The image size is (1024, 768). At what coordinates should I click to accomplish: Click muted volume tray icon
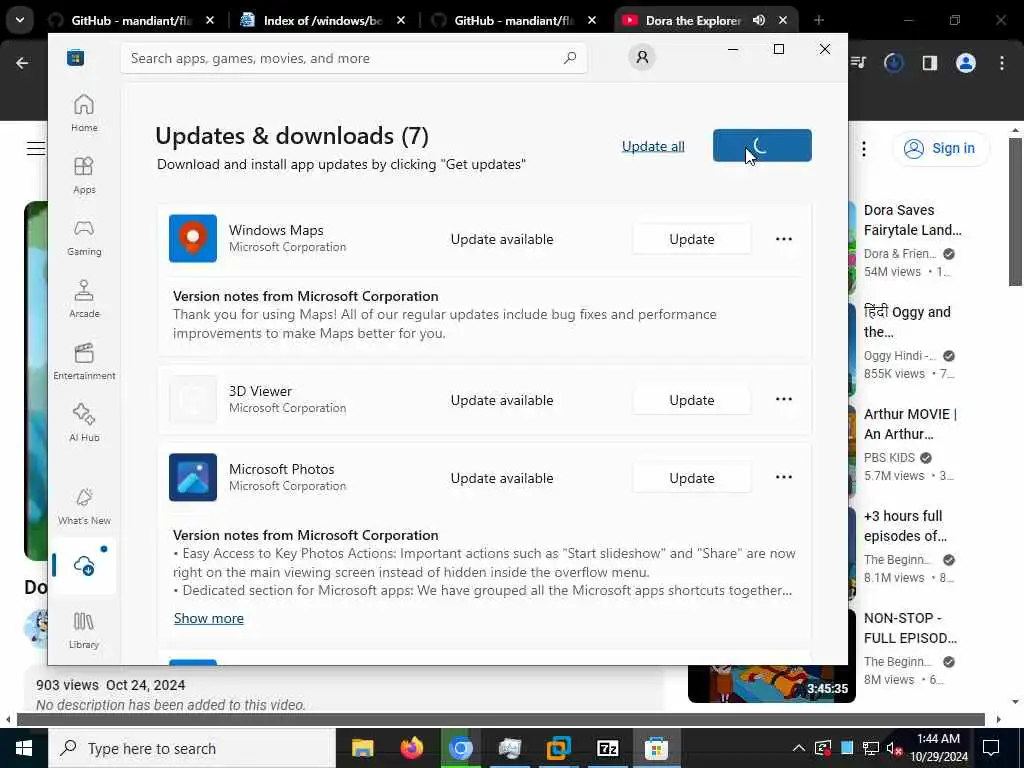pyautogui.click(x=894, y=748)
